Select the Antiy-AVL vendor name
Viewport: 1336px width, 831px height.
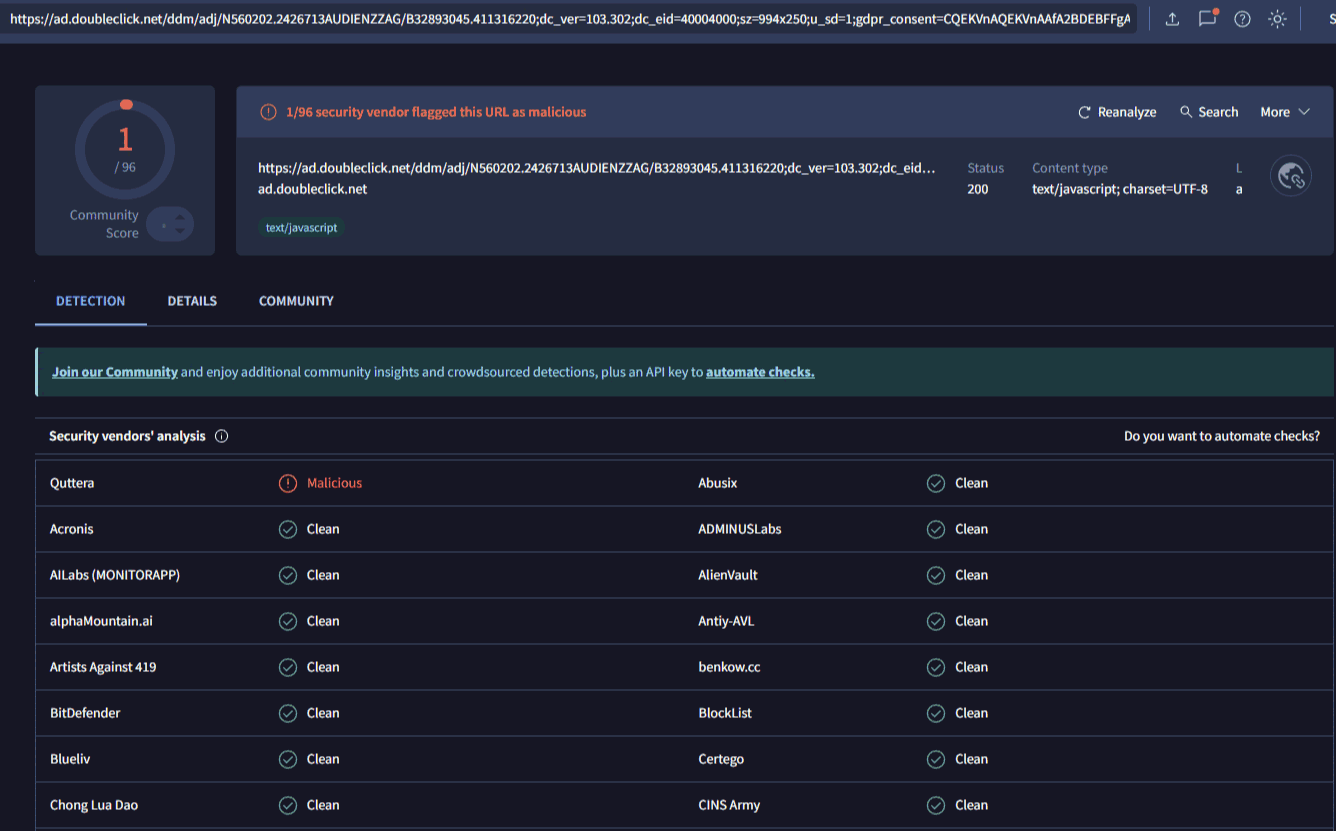coord(726,621)
